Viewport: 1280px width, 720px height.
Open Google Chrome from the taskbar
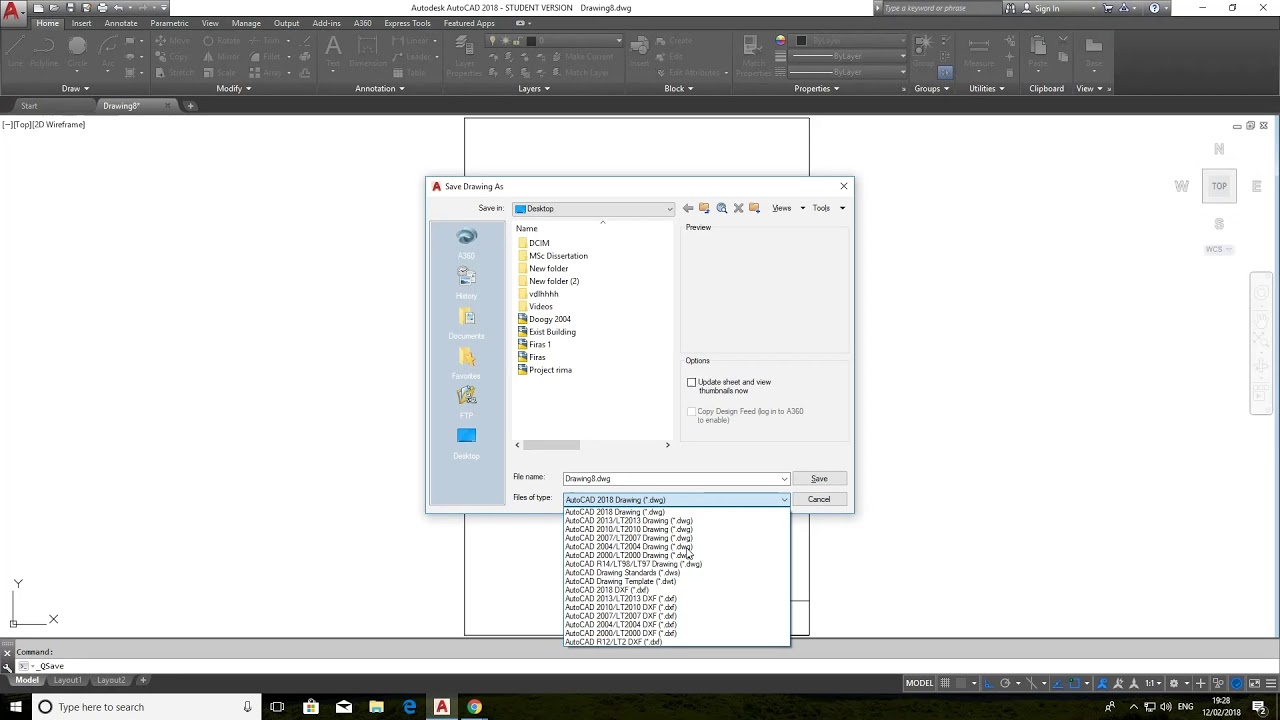(x=474, y=707)
